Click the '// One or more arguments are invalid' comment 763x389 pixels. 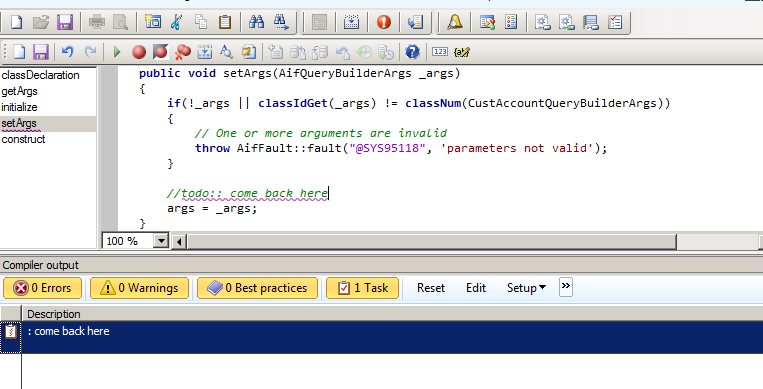pyautogui.click(x=321, y=133)
